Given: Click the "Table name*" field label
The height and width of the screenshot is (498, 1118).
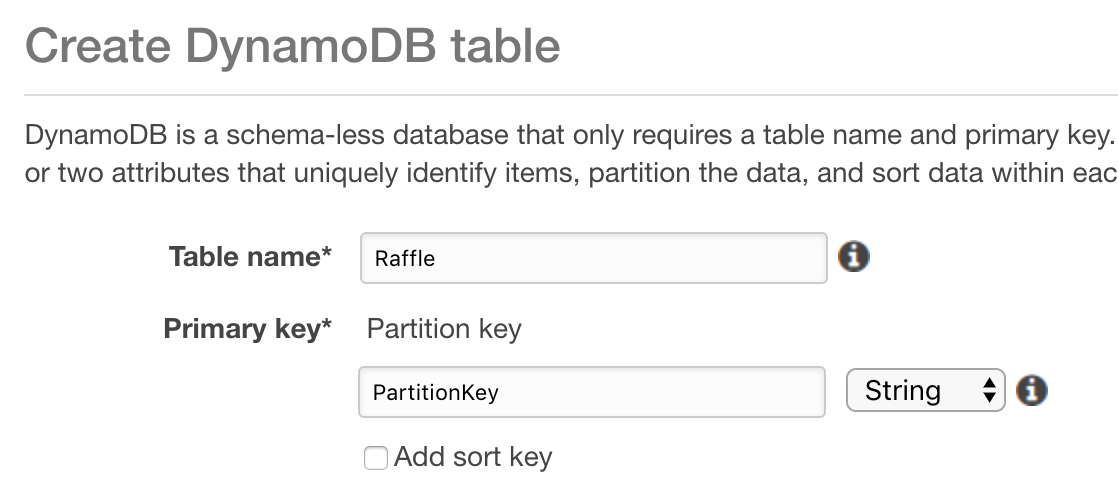Looking at the screenshot, I should pyautogui.click(x=250, y=257).
